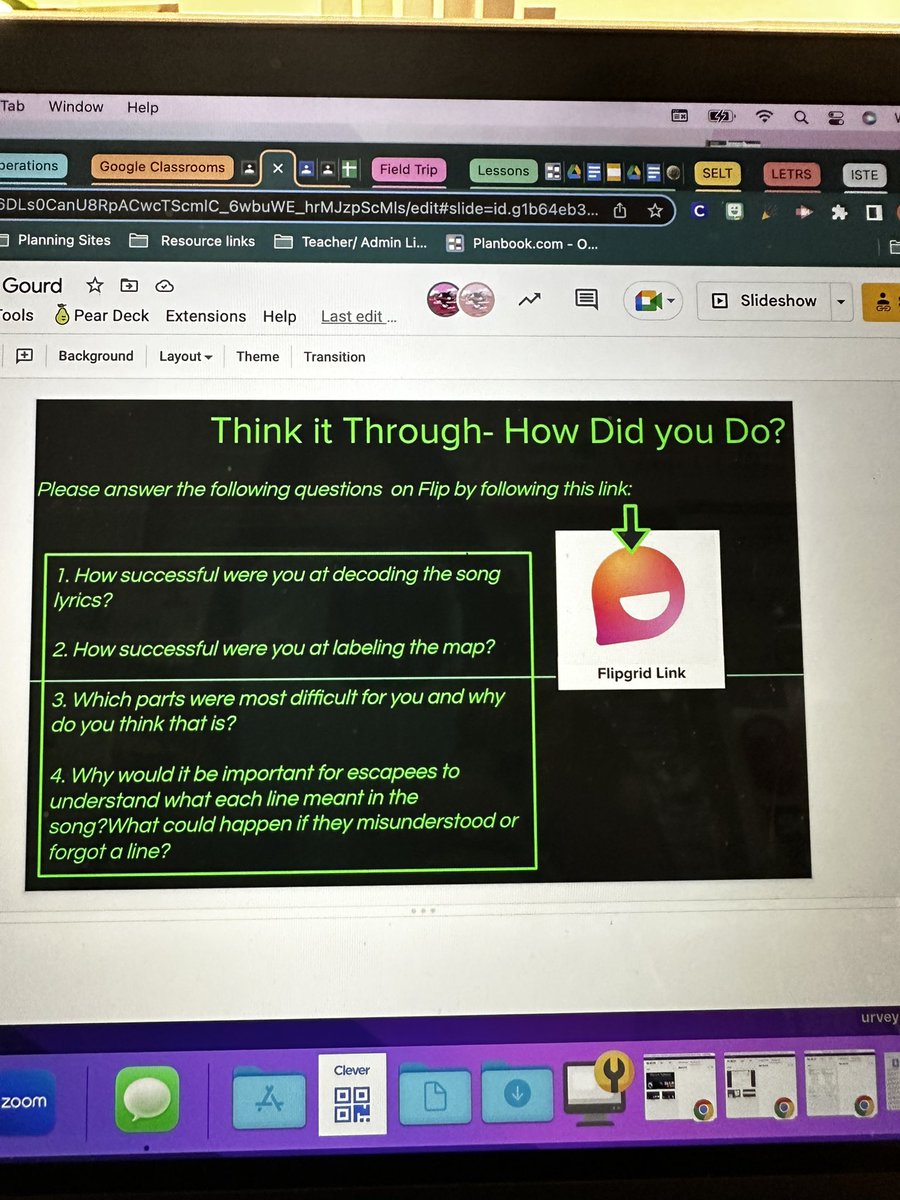This screenshot has height=1200, width=900.
Task: Click the yellow Share button
Action: 882,302
